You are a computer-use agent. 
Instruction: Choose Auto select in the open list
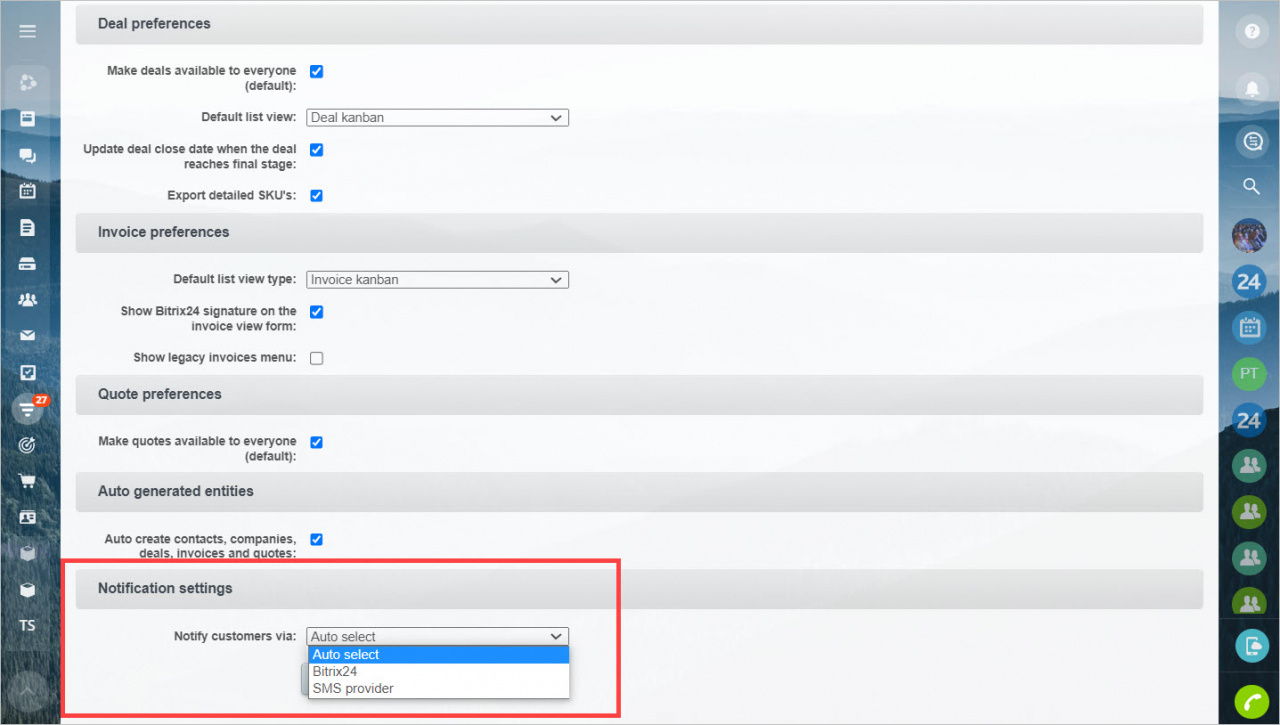click(x=439, y=654)
